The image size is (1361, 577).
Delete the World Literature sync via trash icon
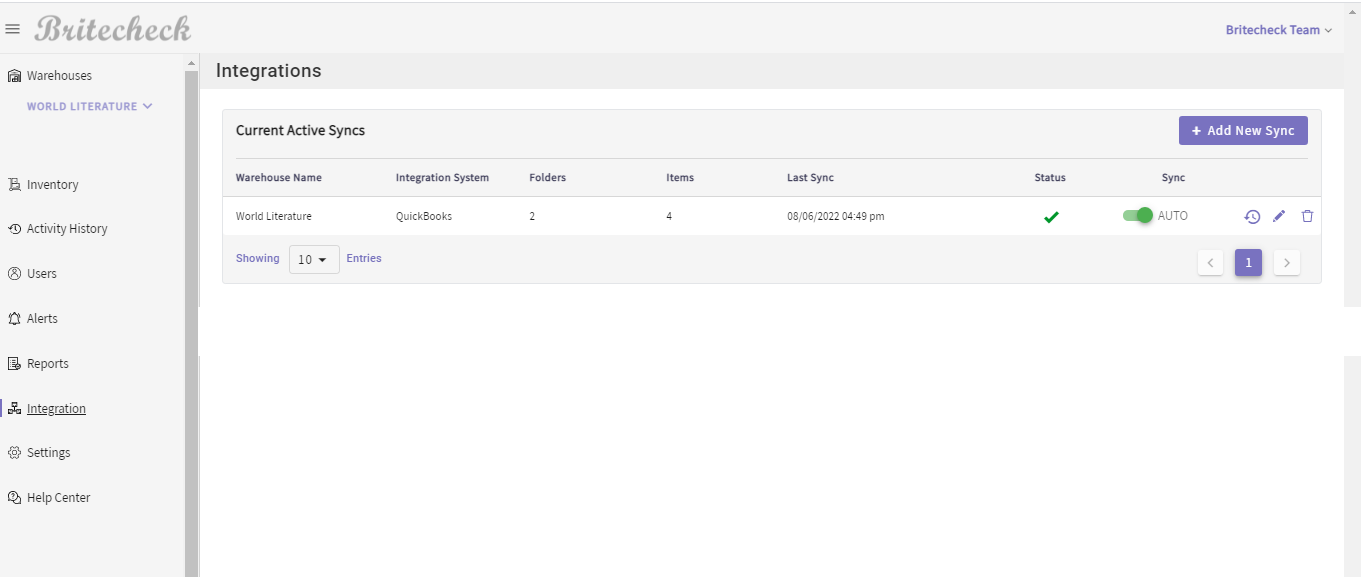[1307, 216]
